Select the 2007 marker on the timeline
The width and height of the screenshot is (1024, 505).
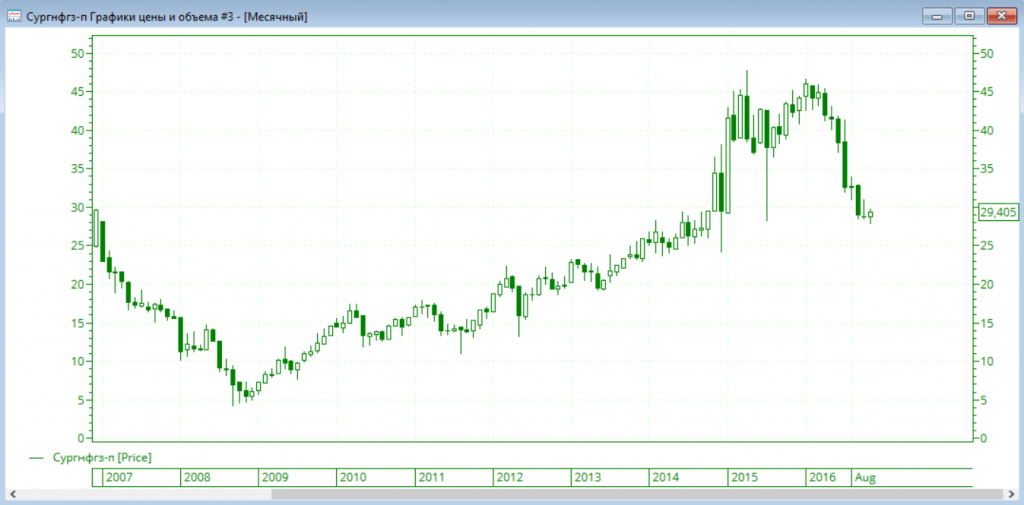(118, 477)
